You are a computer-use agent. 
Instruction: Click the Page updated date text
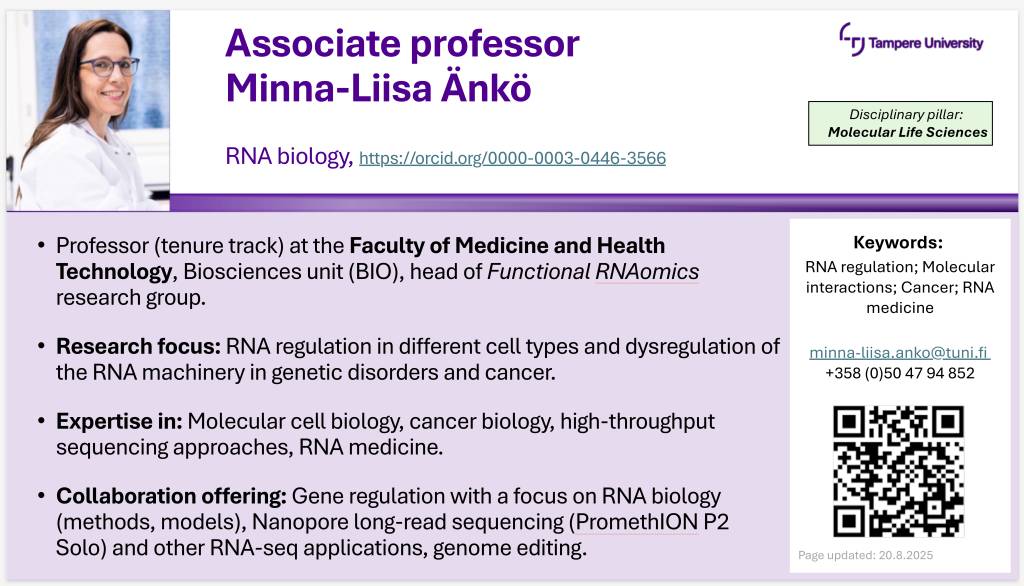pos(865,555)
